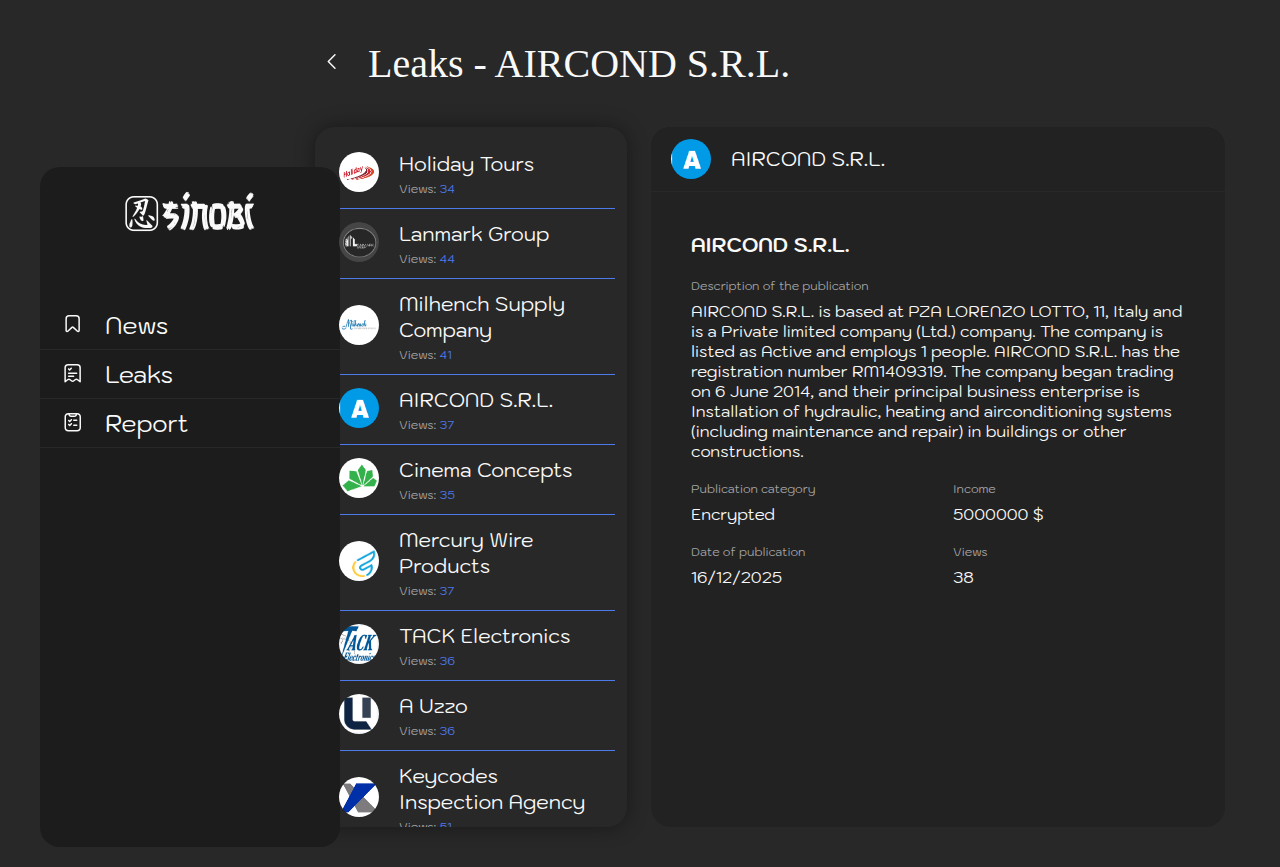Click the Sinobi logo in the sidebar
The height and width of the screenshot is (867, 1280).
pyautogui.click(x=190, y=213)
